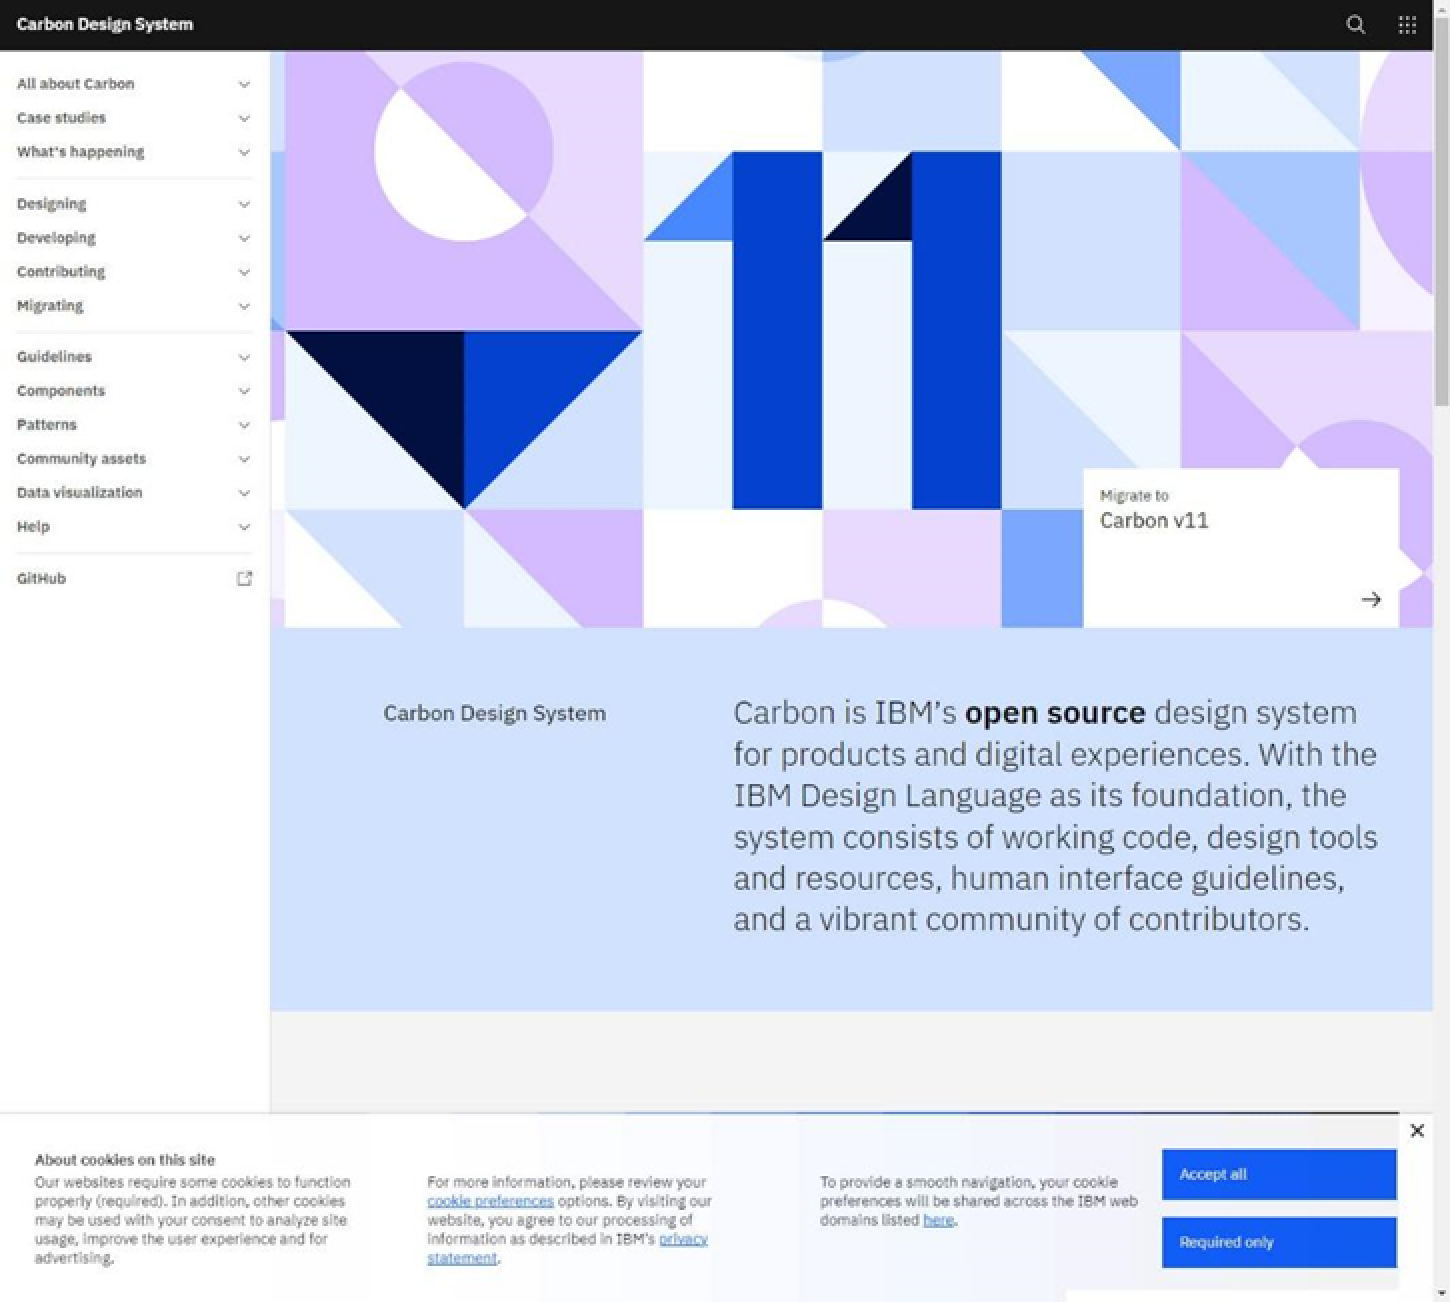Expand the What's happening chevron
This screenshot has width=1450, height=1302.
[244, 153]
